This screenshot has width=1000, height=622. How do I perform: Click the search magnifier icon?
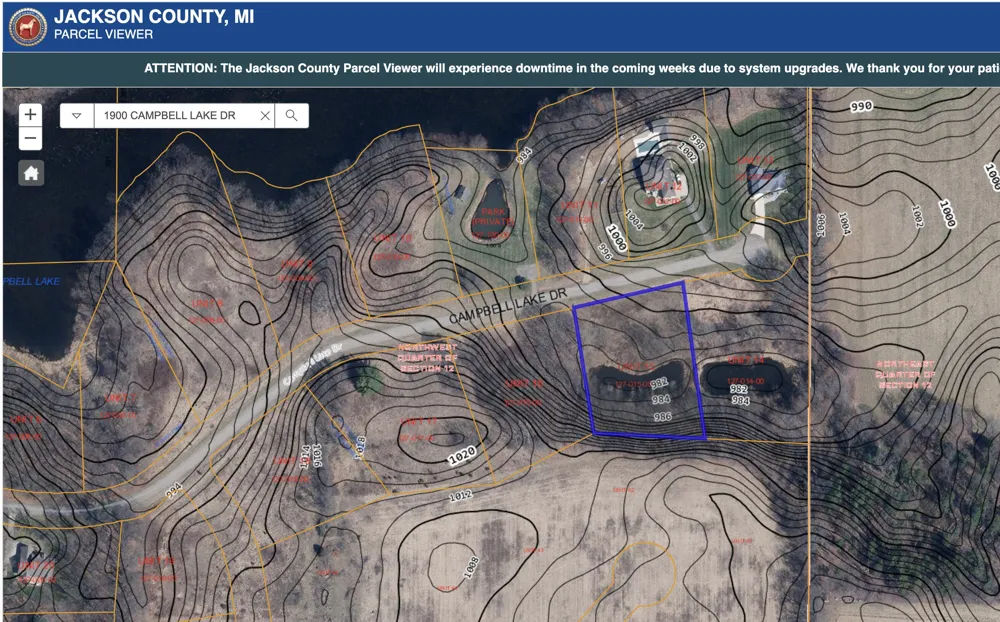click(x=291, y=115)
